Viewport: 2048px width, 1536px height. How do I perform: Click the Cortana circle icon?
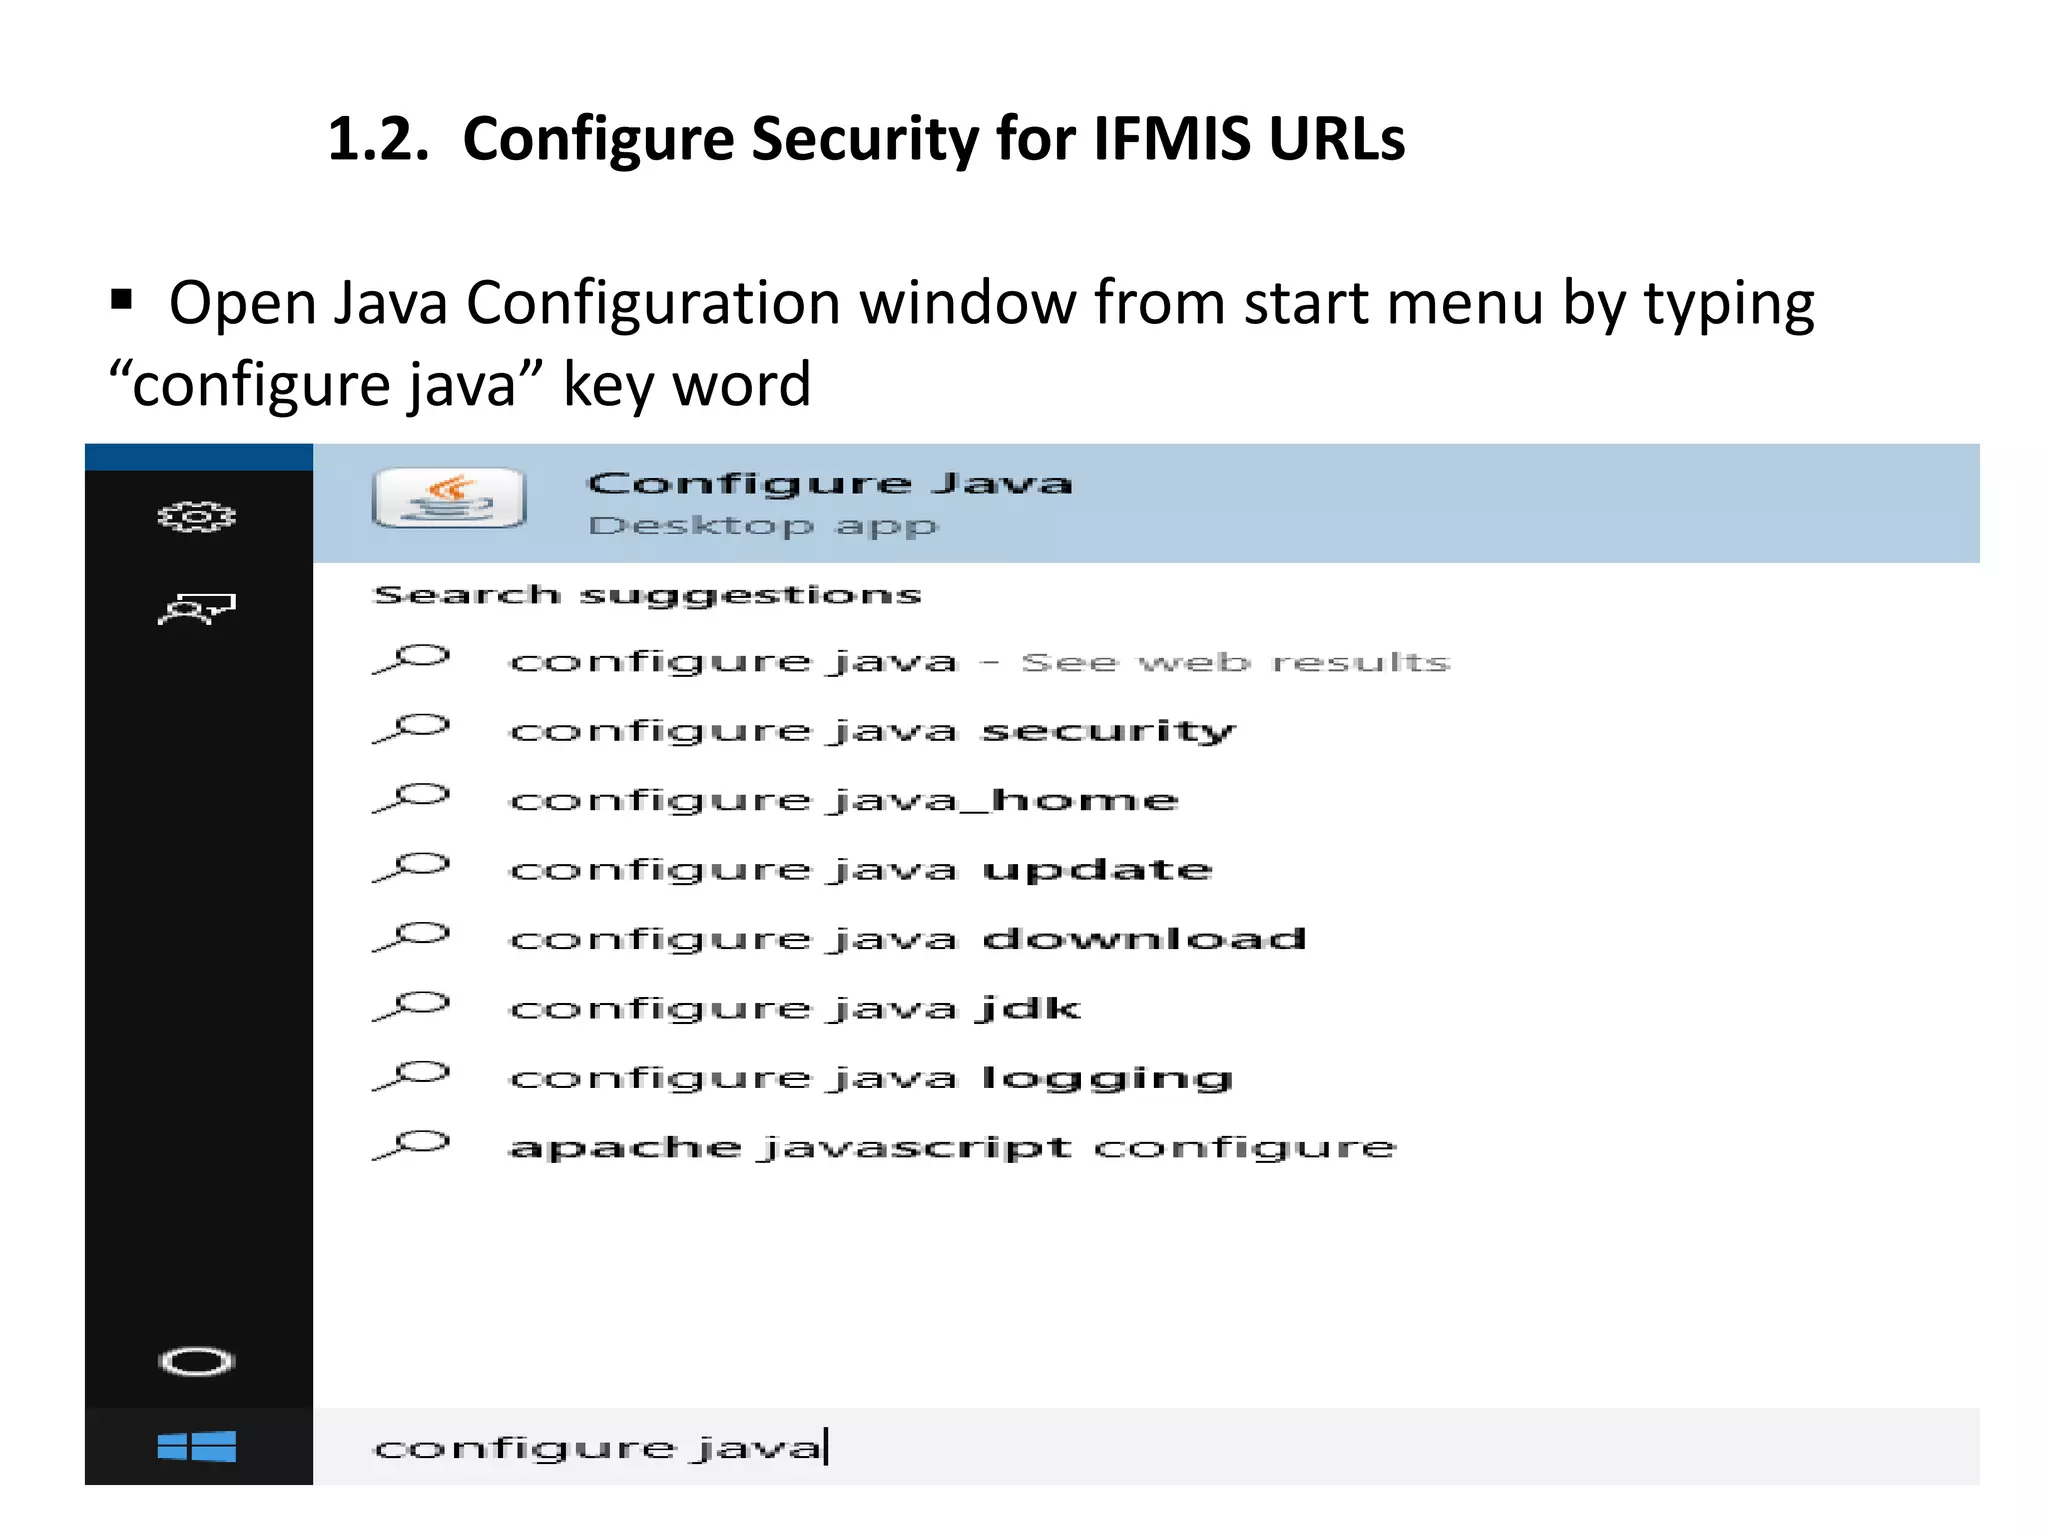[196, 1361]
